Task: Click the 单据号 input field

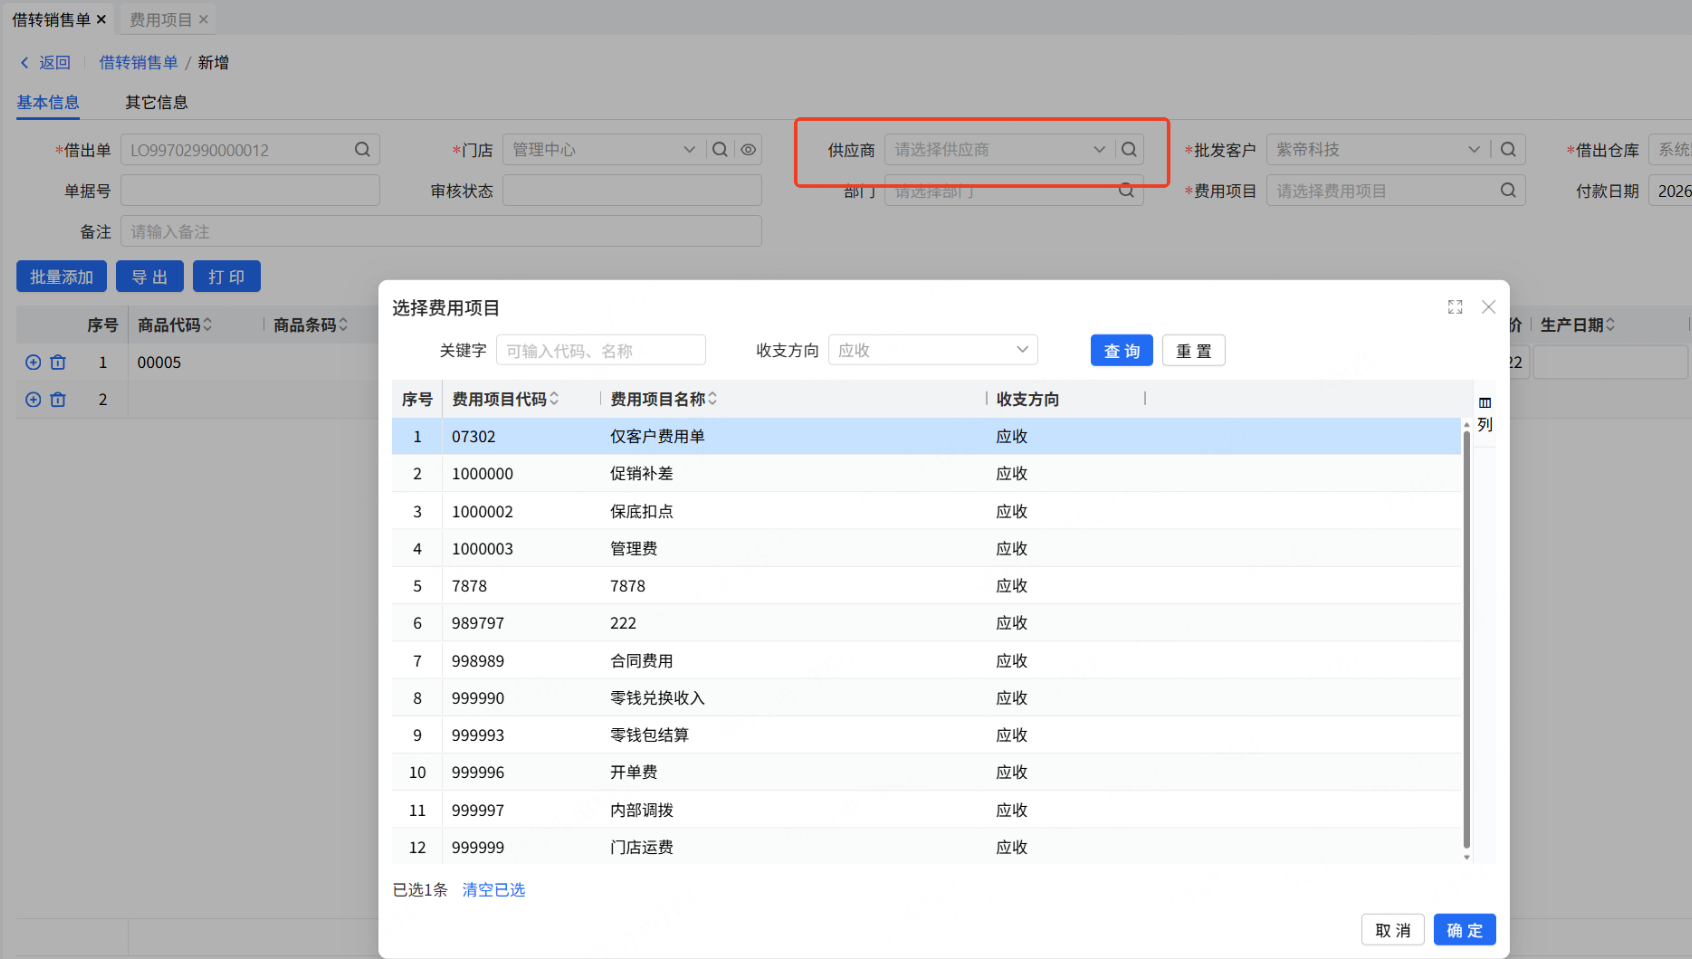Action: (x=250, y=190)
